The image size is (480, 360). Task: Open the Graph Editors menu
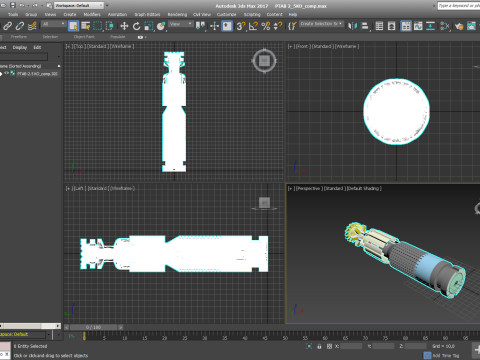coord(147,15)
